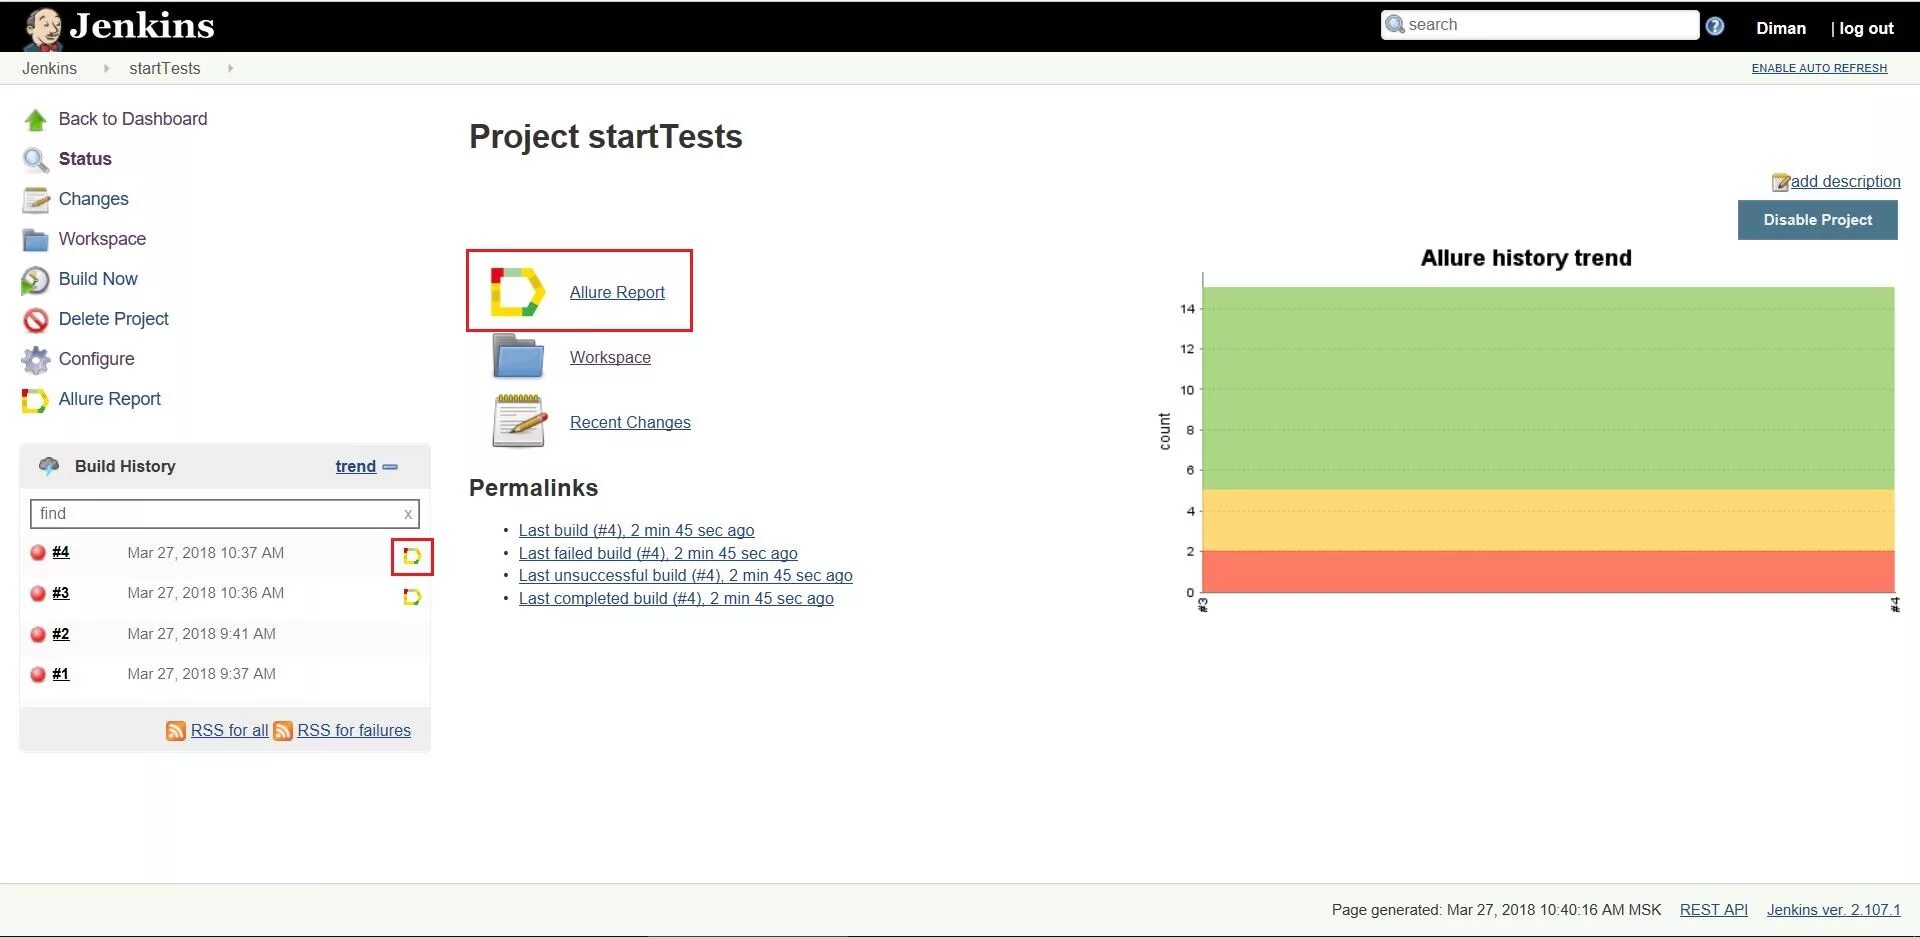
Task: Click the red Delete Project icon
Action: coord(36,320)
